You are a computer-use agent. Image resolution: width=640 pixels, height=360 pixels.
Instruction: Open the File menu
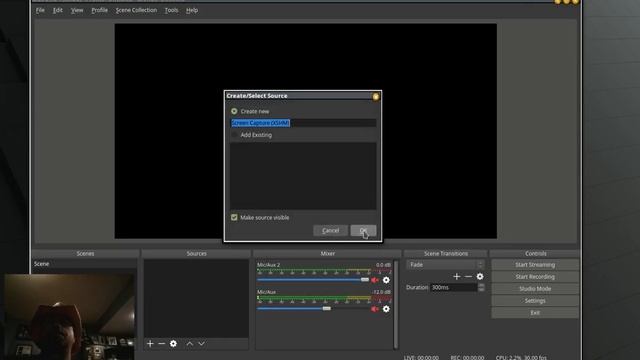(x=40, y=10)
